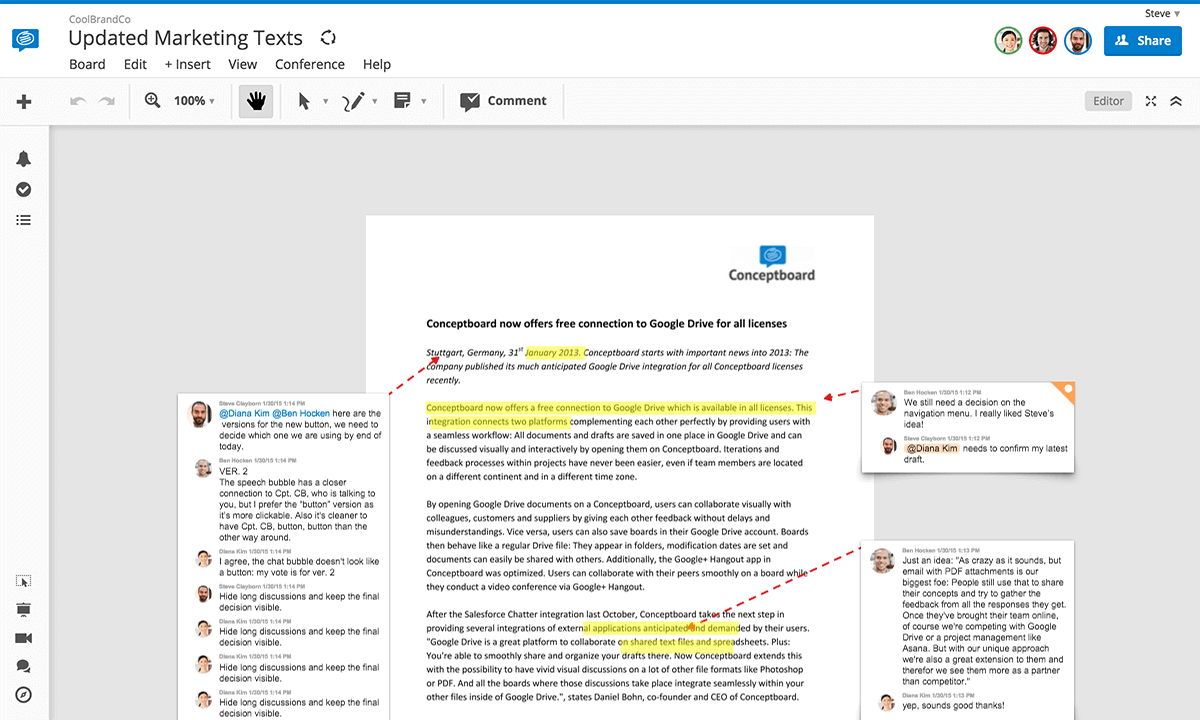The width and height of the screenshot is (1200, 720).
Task: Click the selection area icon in the sidebar
Action: (x=24, y=581)
